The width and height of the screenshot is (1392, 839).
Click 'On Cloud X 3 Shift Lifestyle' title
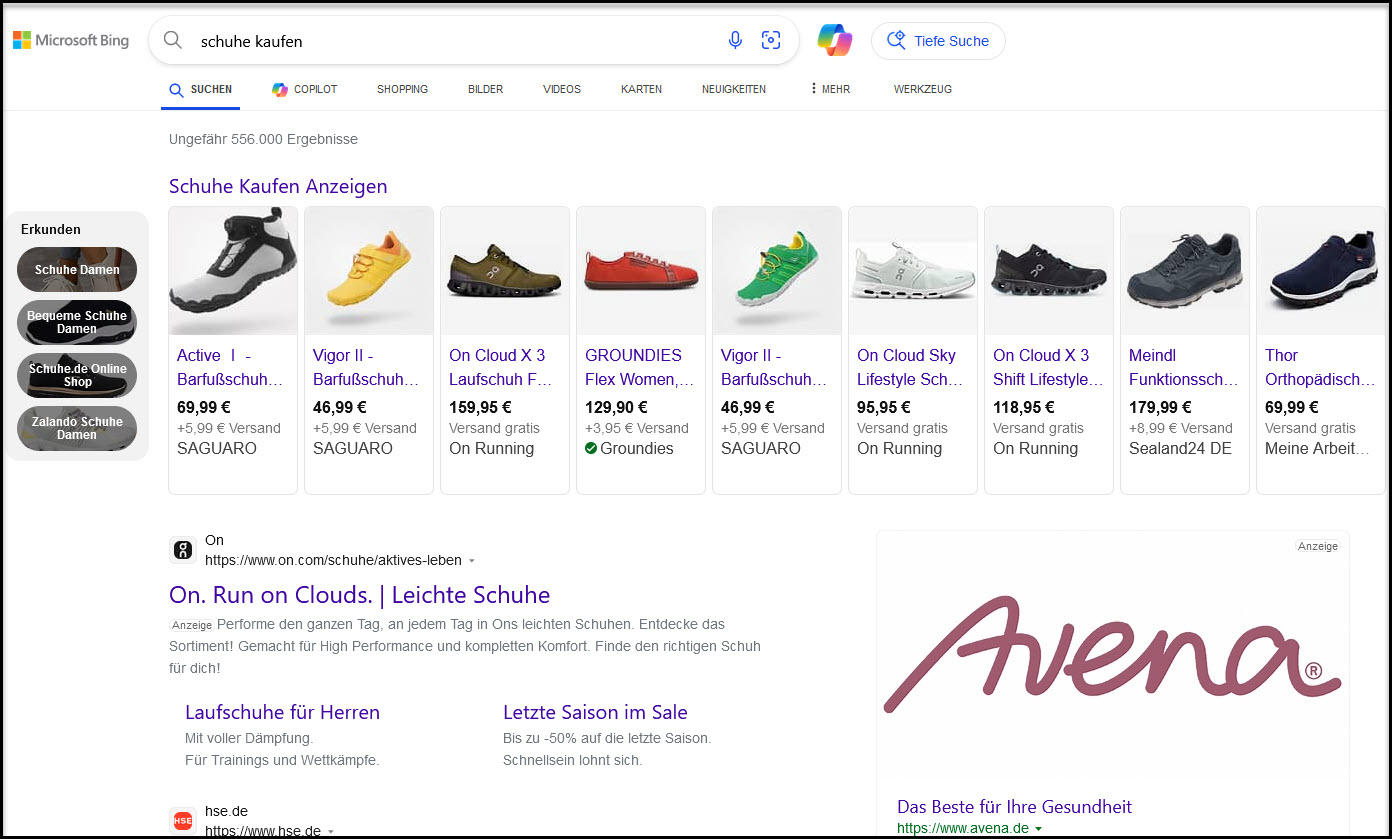coord(1048,367)
